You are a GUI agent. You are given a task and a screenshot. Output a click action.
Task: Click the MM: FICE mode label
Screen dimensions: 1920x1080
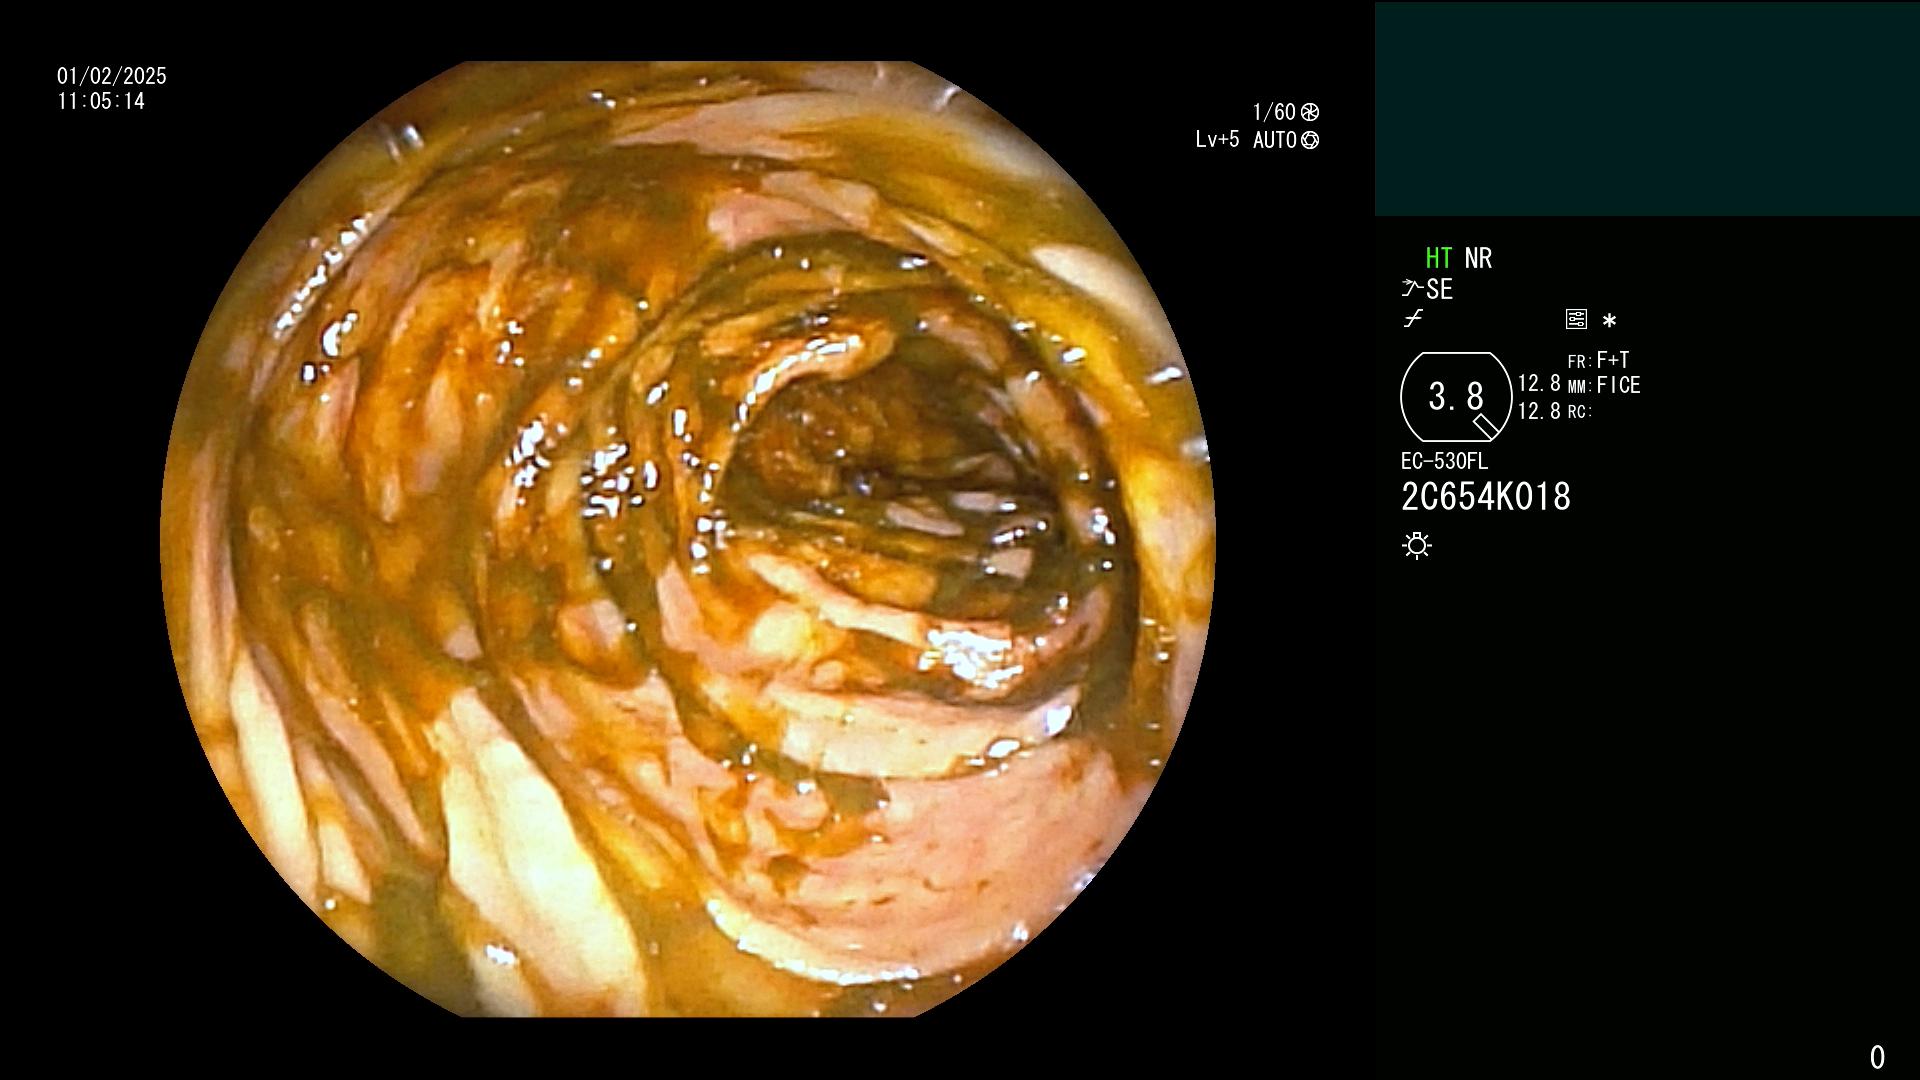(x=1604, y=385)
